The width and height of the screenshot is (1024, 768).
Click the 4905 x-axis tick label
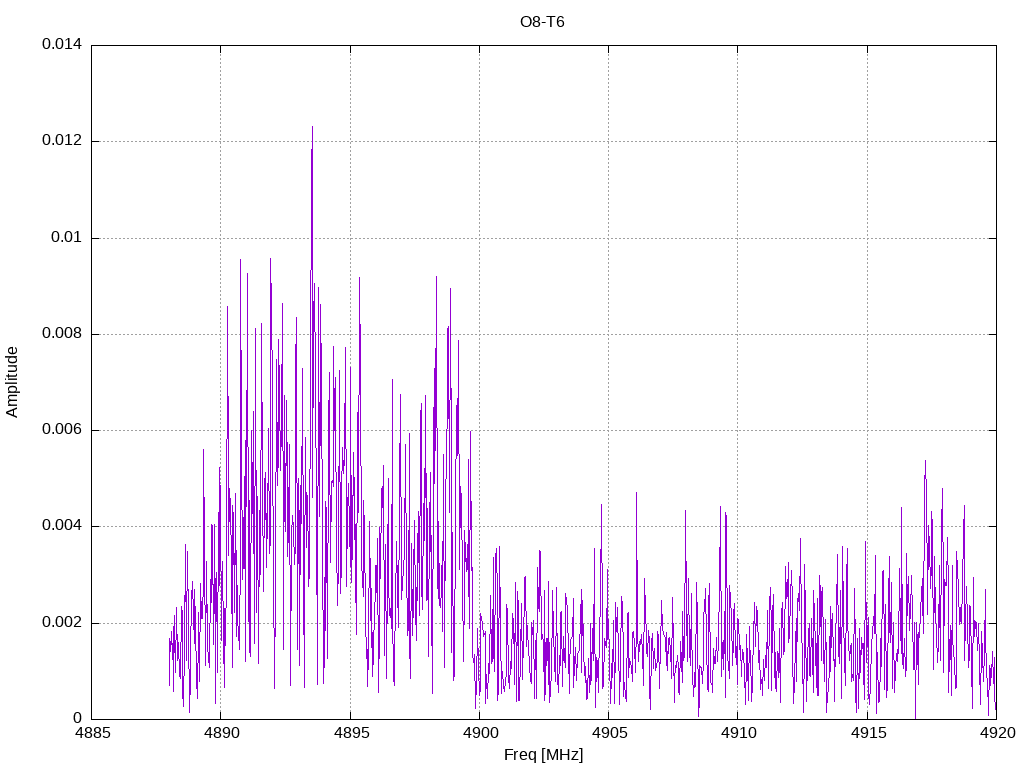(x=608, y=734)
